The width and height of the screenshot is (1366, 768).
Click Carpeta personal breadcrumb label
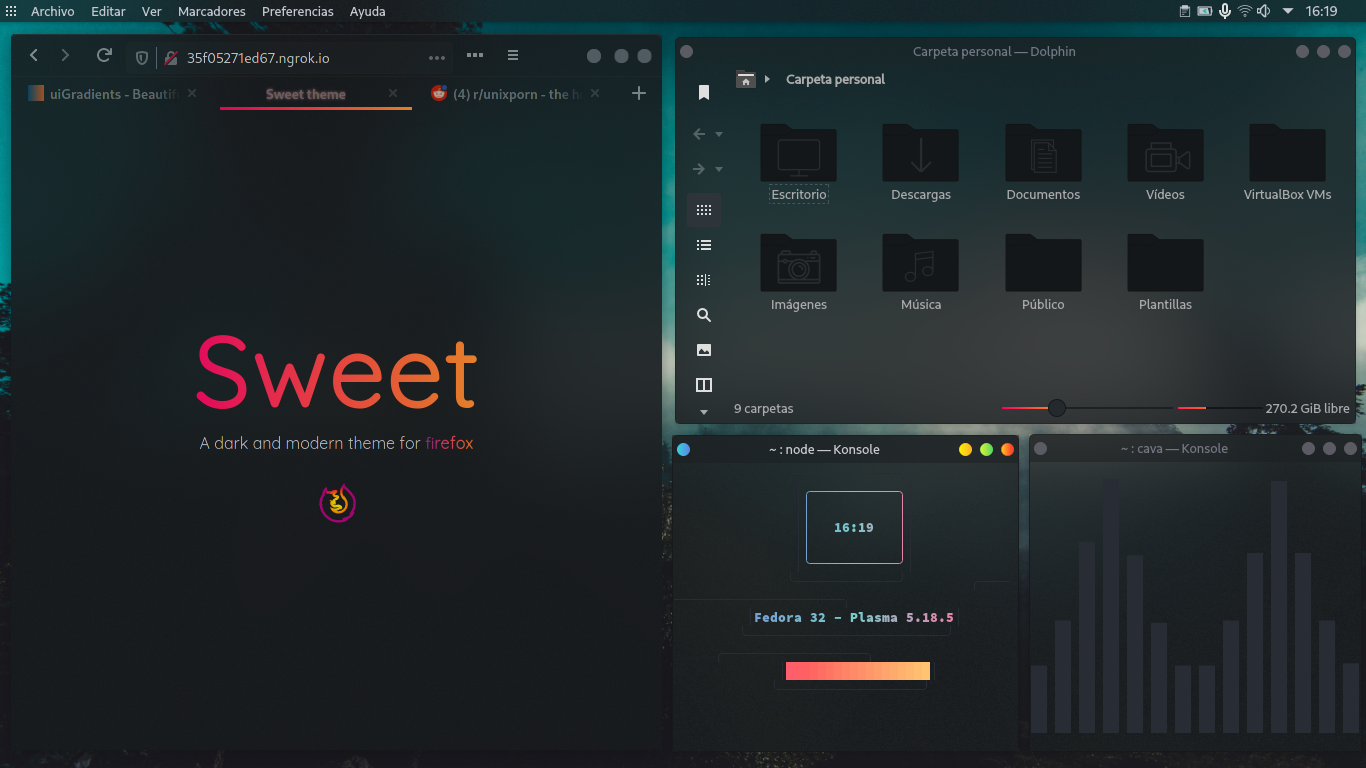[x=835, y=79]
